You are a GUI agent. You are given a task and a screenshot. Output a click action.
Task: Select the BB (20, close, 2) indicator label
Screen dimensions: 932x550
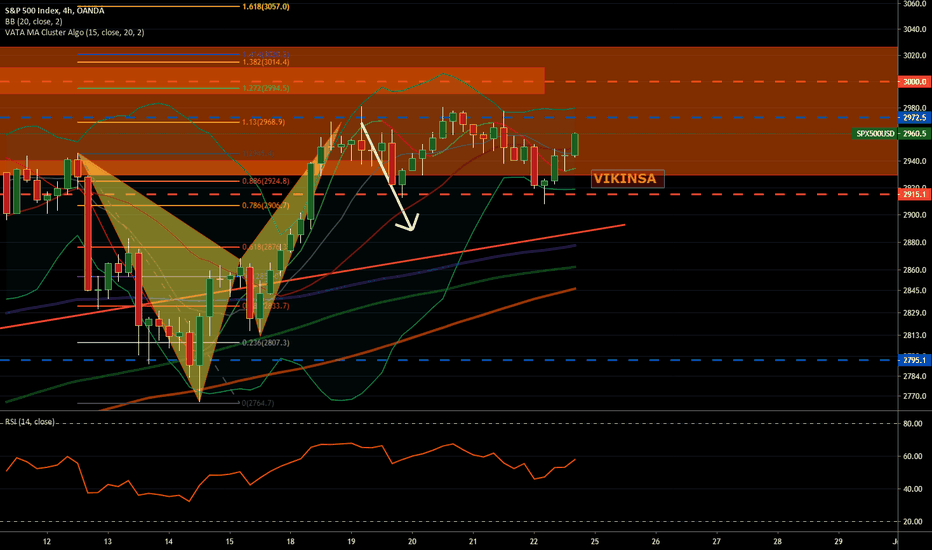[x=34, y=21]
